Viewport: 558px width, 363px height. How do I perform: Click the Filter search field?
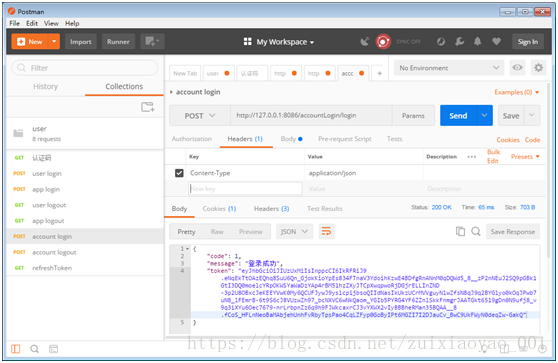click(85, 68)
